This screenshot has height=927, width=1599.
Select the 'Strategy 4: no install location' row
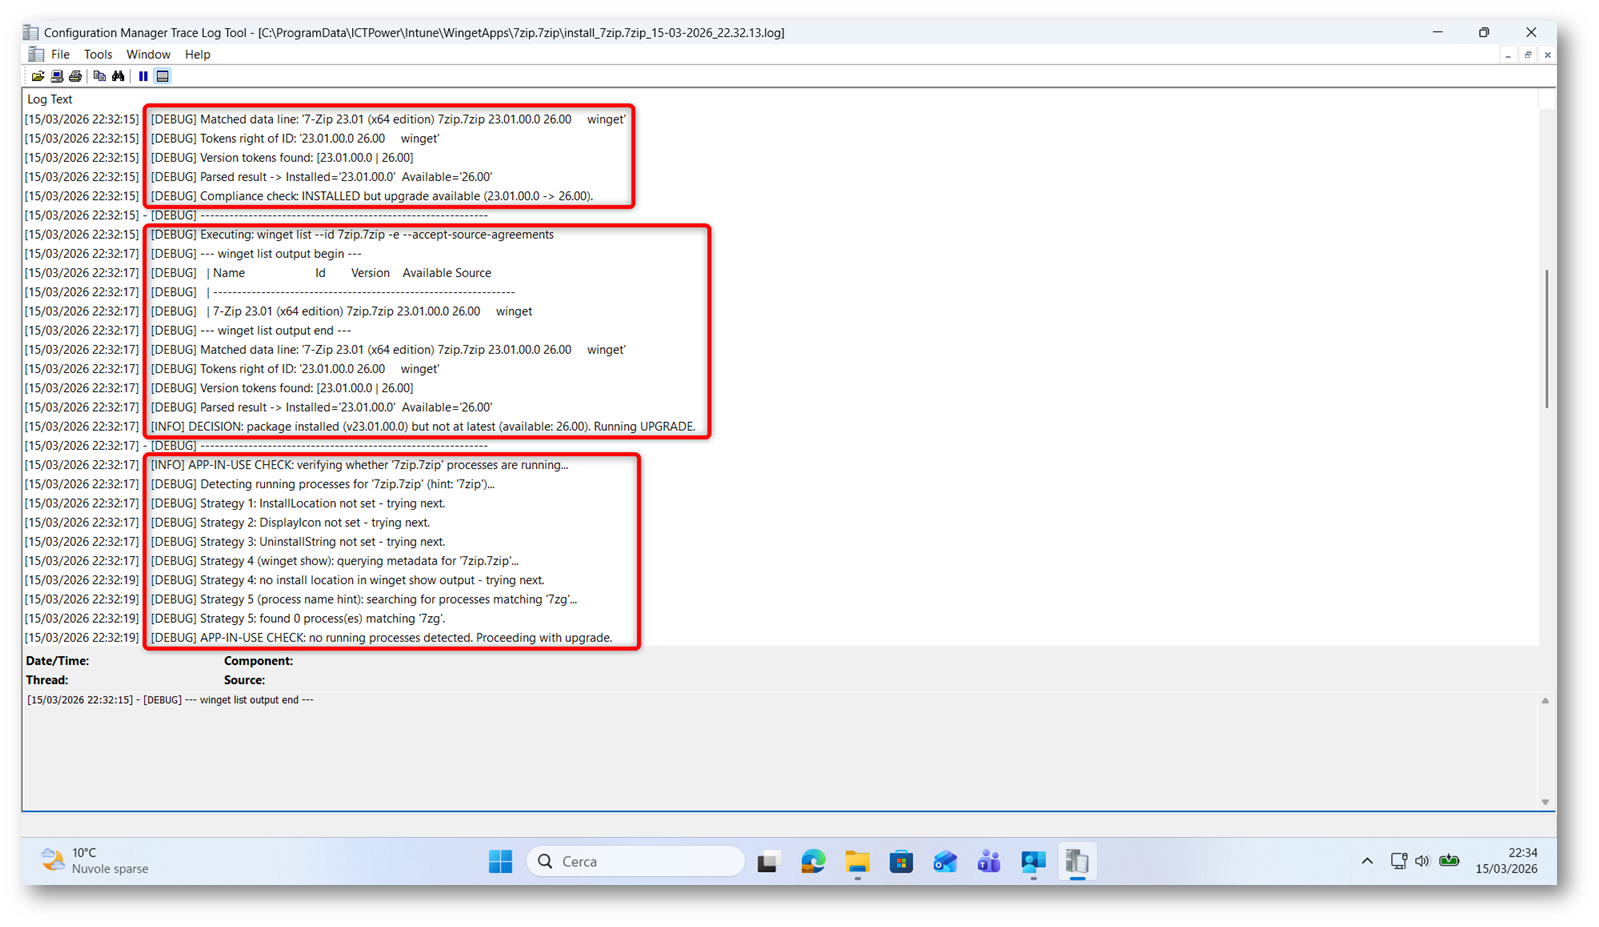pyautogui.click(x=780, y=580)
